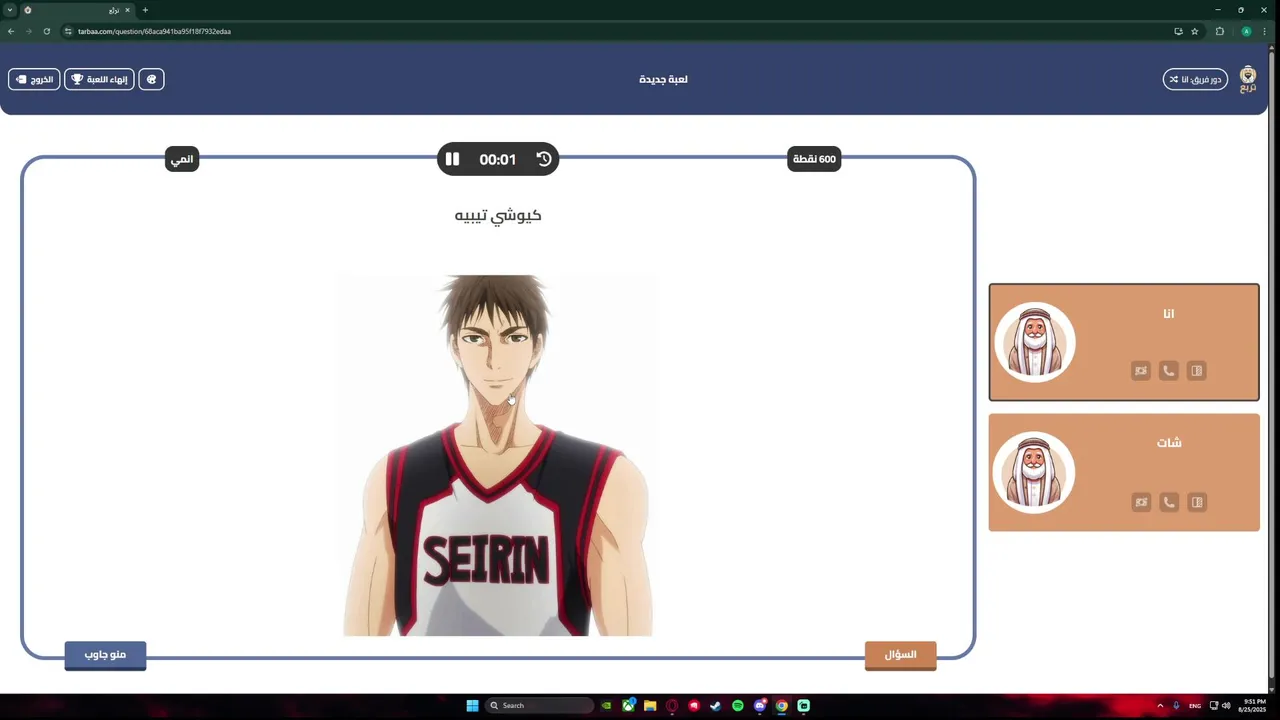Open the Windows Start menu

tap(472, 705)
